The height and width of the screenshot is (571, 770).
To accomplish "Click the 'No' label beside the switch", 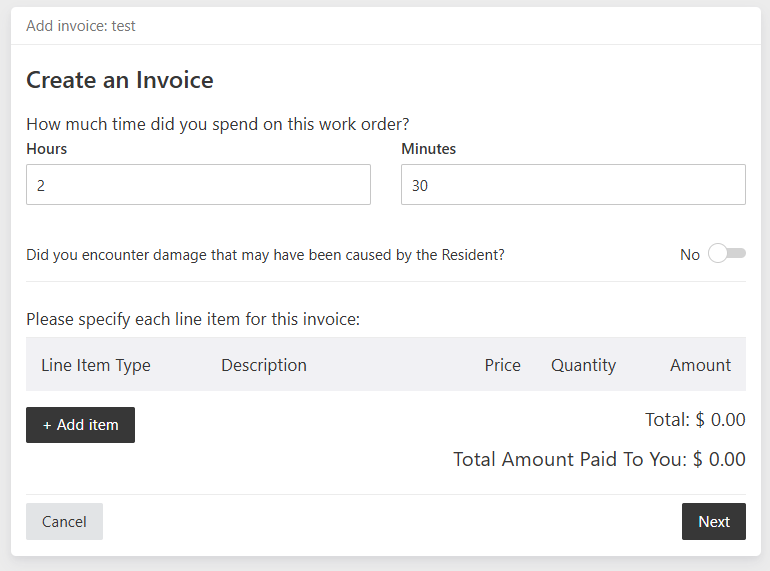I will [690, 255].
